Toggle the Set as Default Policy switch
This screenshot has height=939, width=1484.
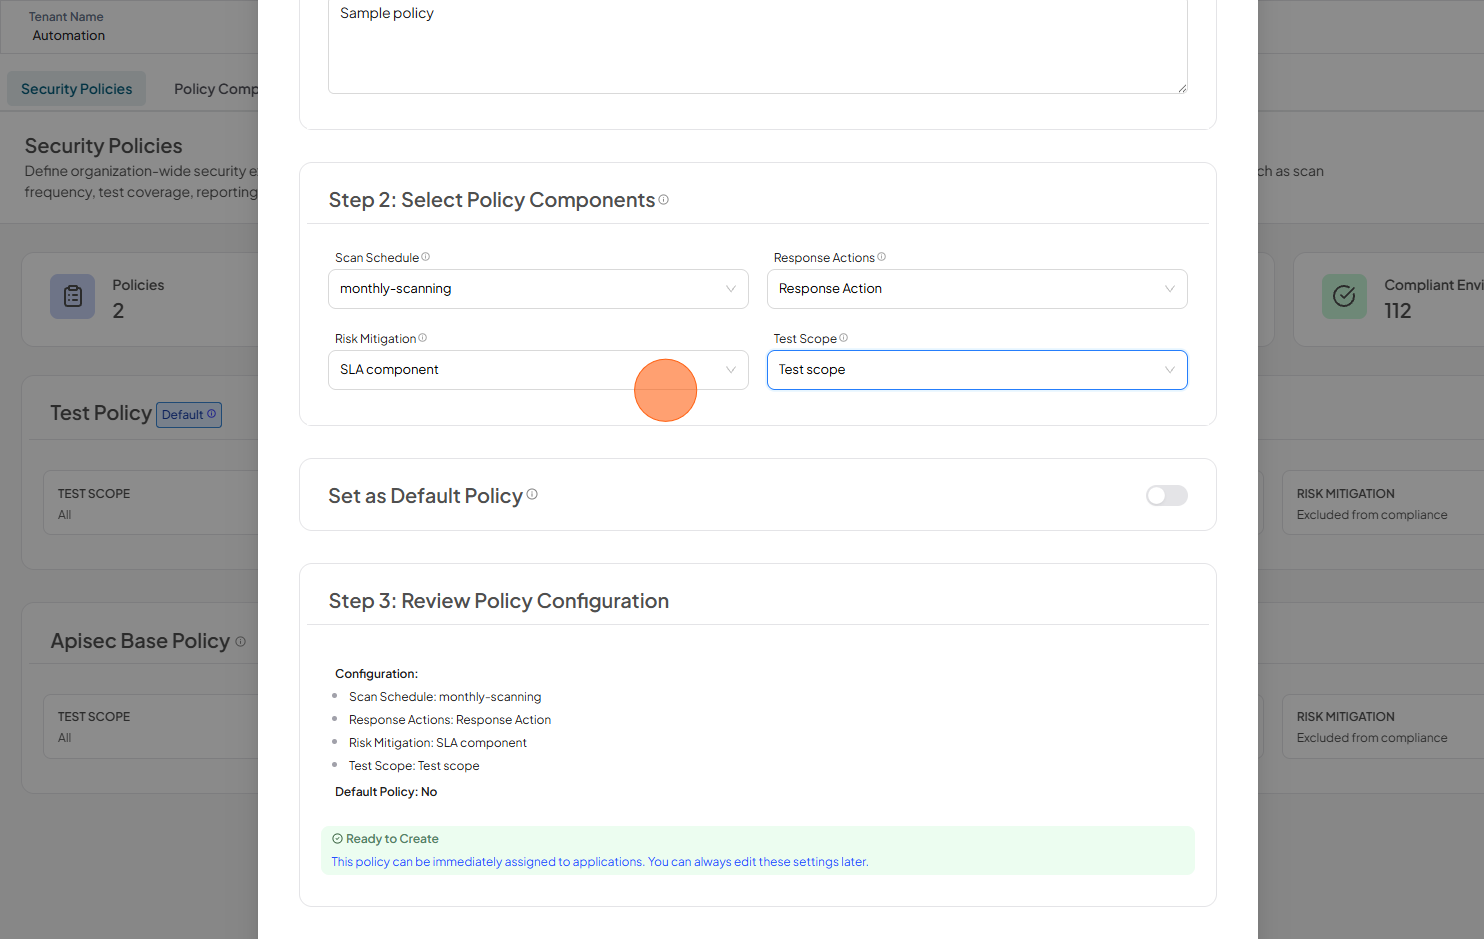point(1167,496)
